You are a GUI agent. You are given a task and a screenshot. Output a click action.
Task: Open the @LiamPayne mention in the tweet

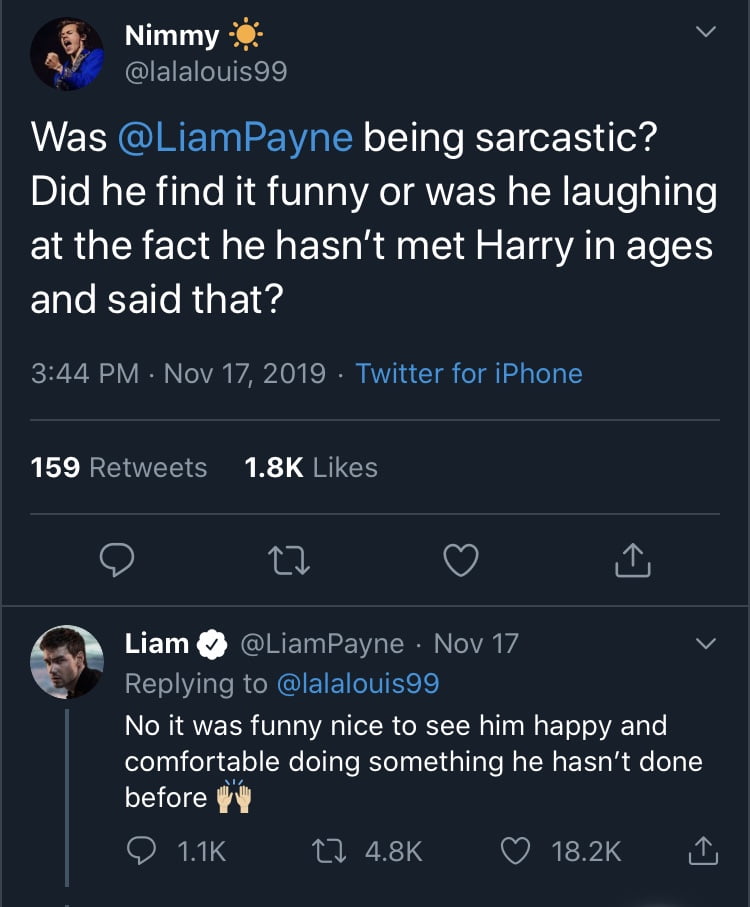[x=235, y=137]
